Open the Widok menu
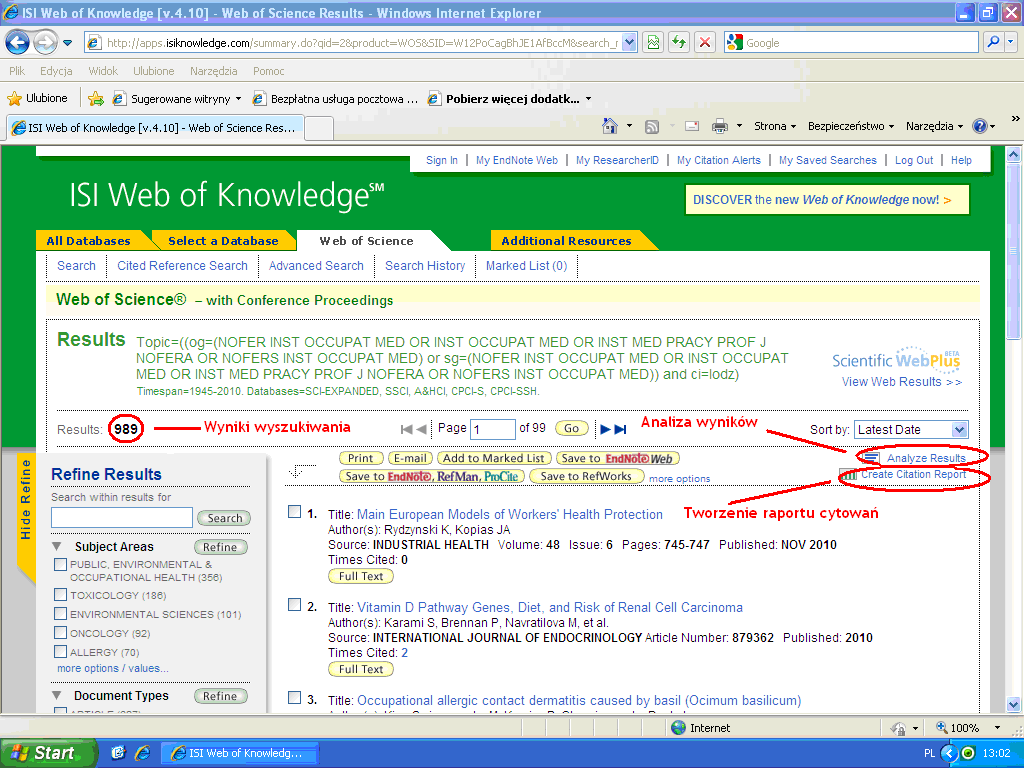1024x768 pixels. pyautogui.click(x=103, y=71)
